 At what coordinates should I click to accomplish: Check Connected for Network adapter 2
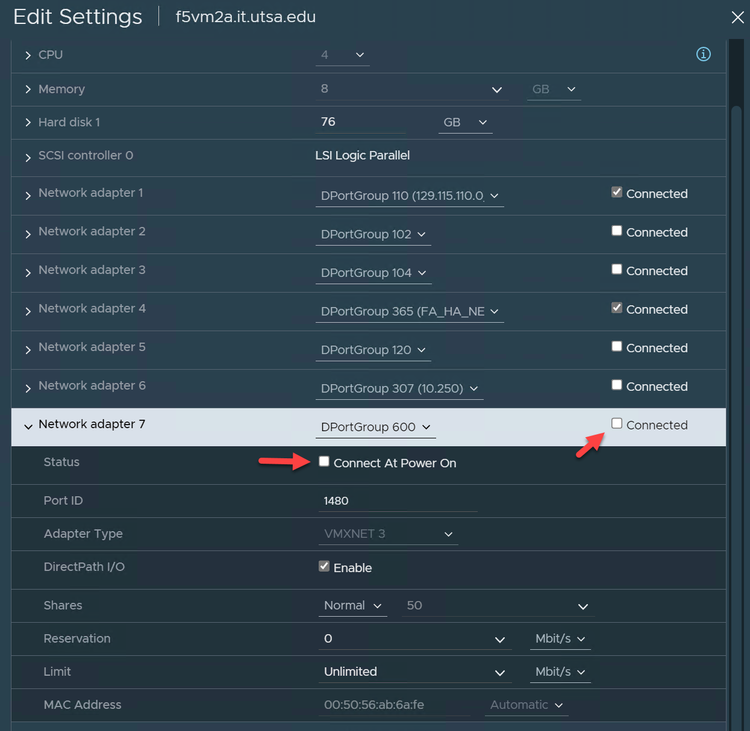[617, 231]
